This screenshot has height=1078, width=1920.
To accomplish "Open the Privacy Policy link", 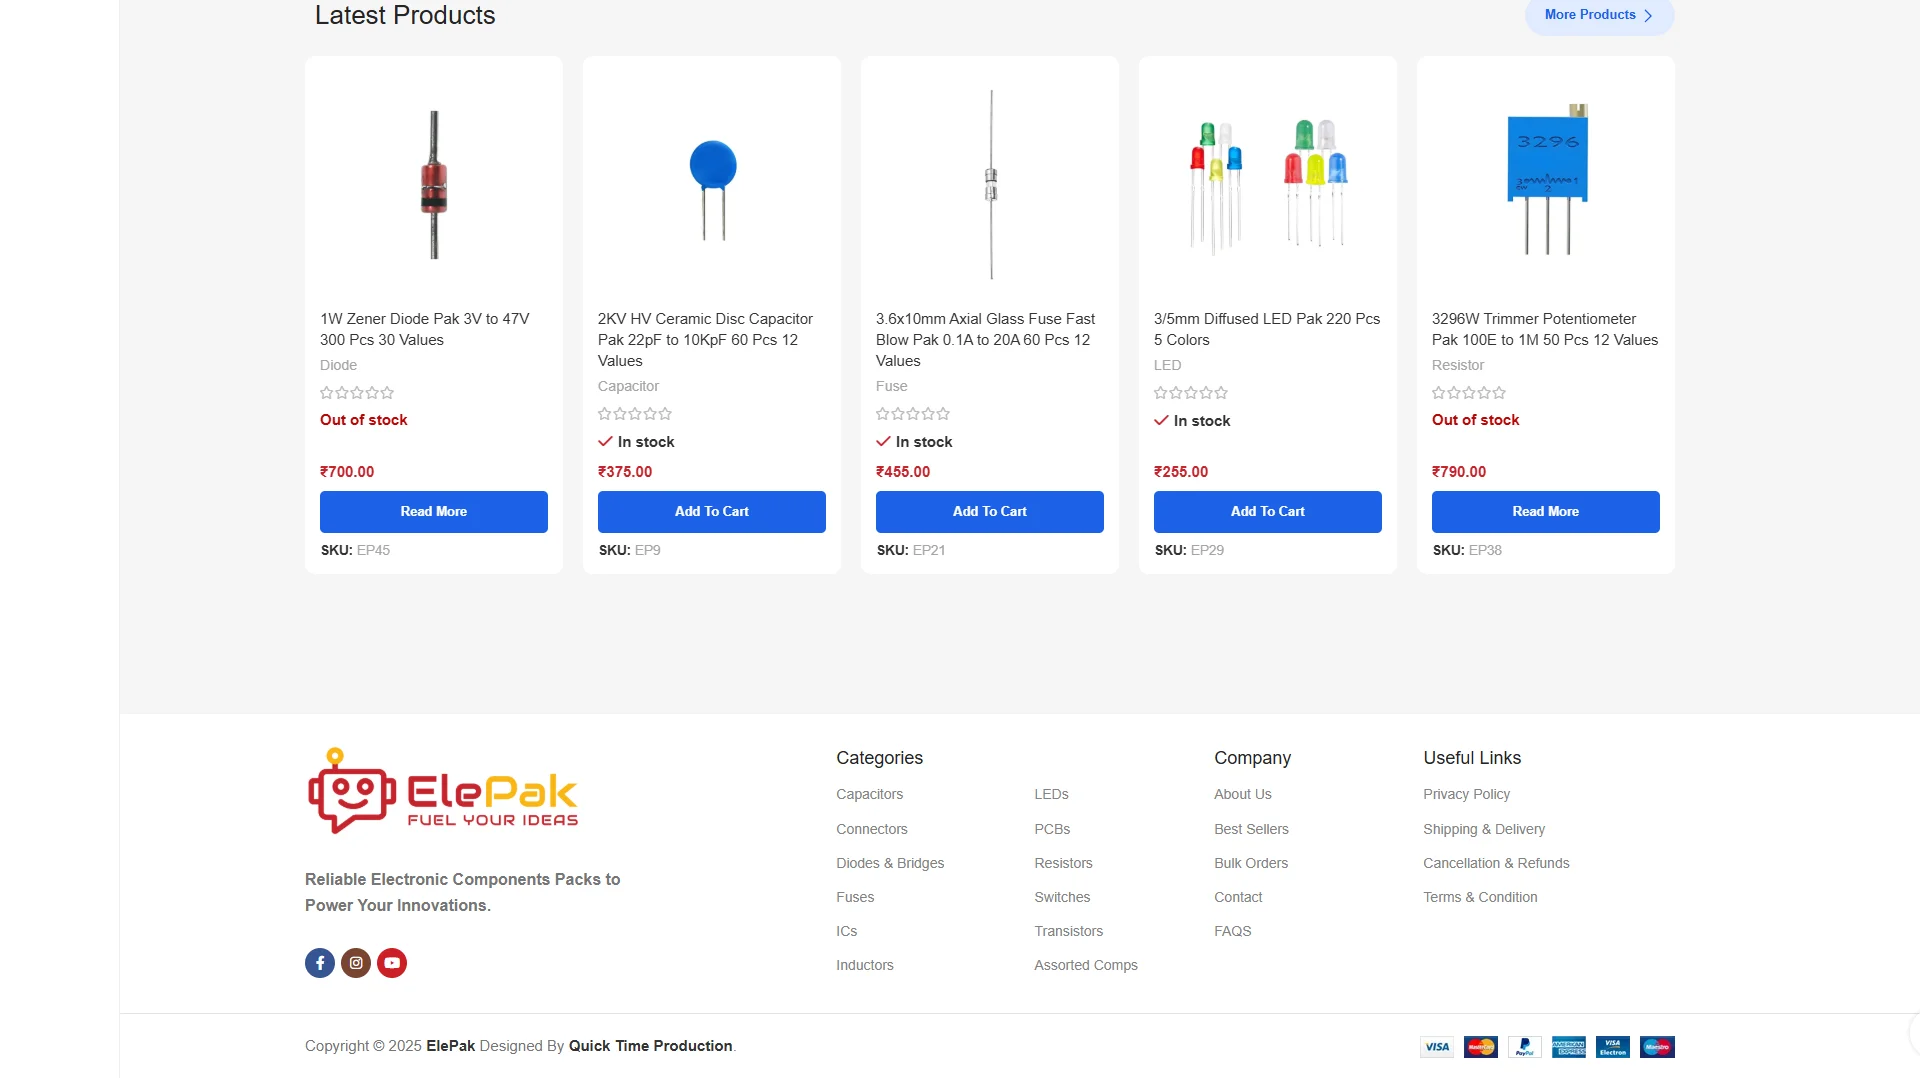I will click(x=1466, y=794).
